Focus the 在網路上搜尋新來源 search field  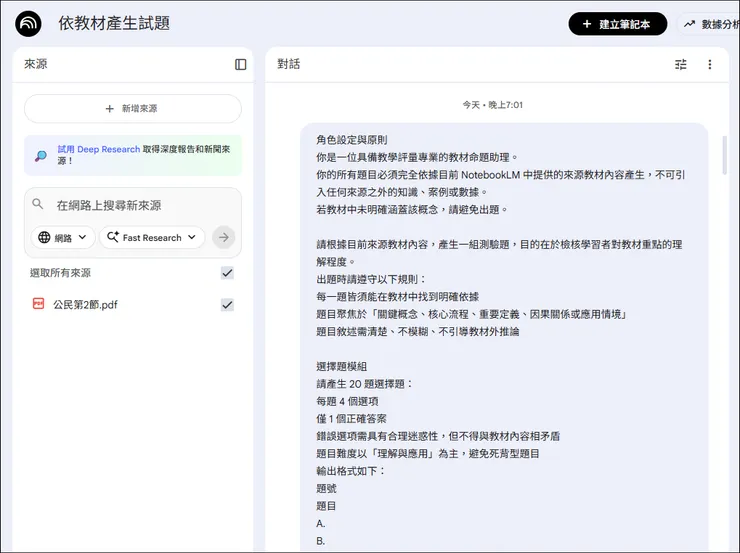click(x=109, y=205)
